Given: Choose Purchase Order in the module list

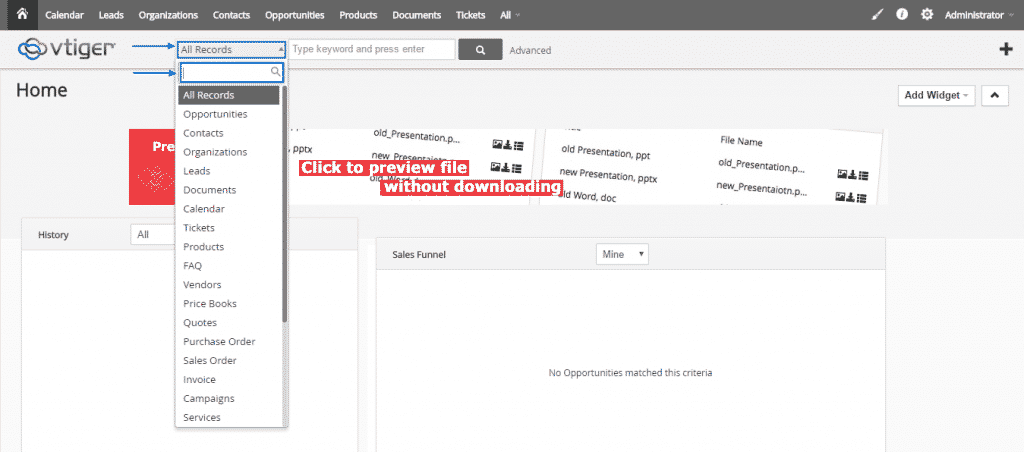Looking at the screenshot, I should (x=219, y=342).
